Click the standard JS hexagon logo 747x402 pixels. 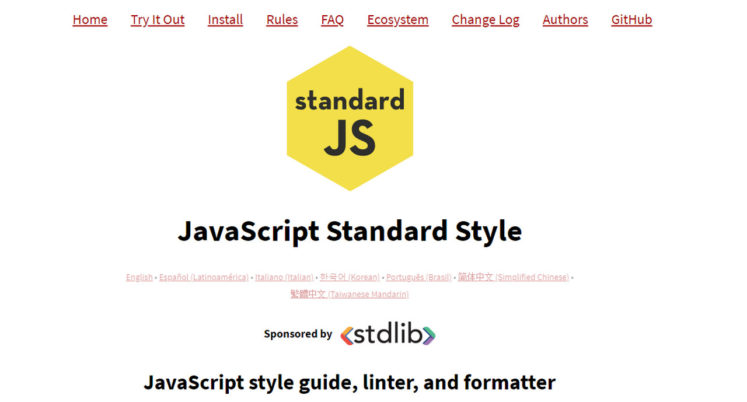coord(349,118)
